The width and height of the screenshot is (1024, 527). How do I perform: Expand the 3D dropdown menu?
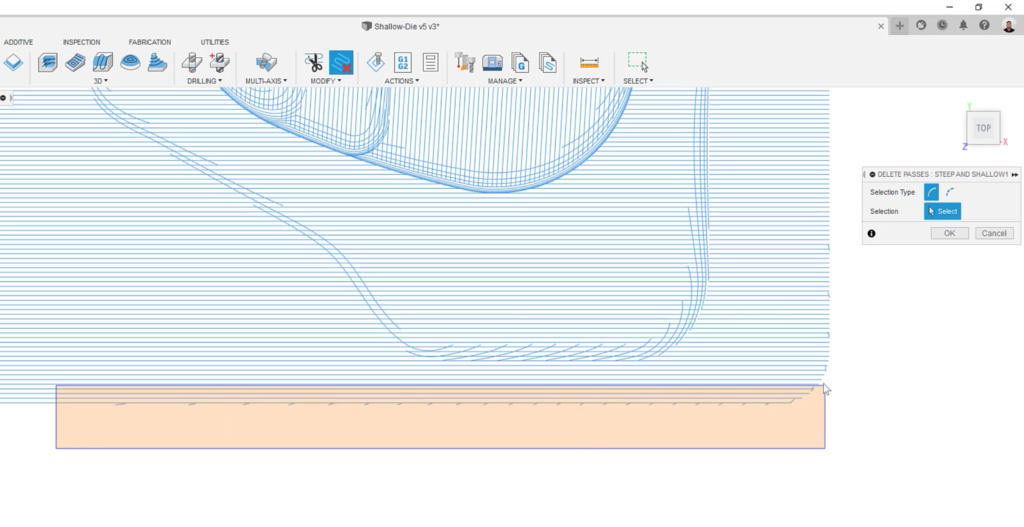pos(101,81)
